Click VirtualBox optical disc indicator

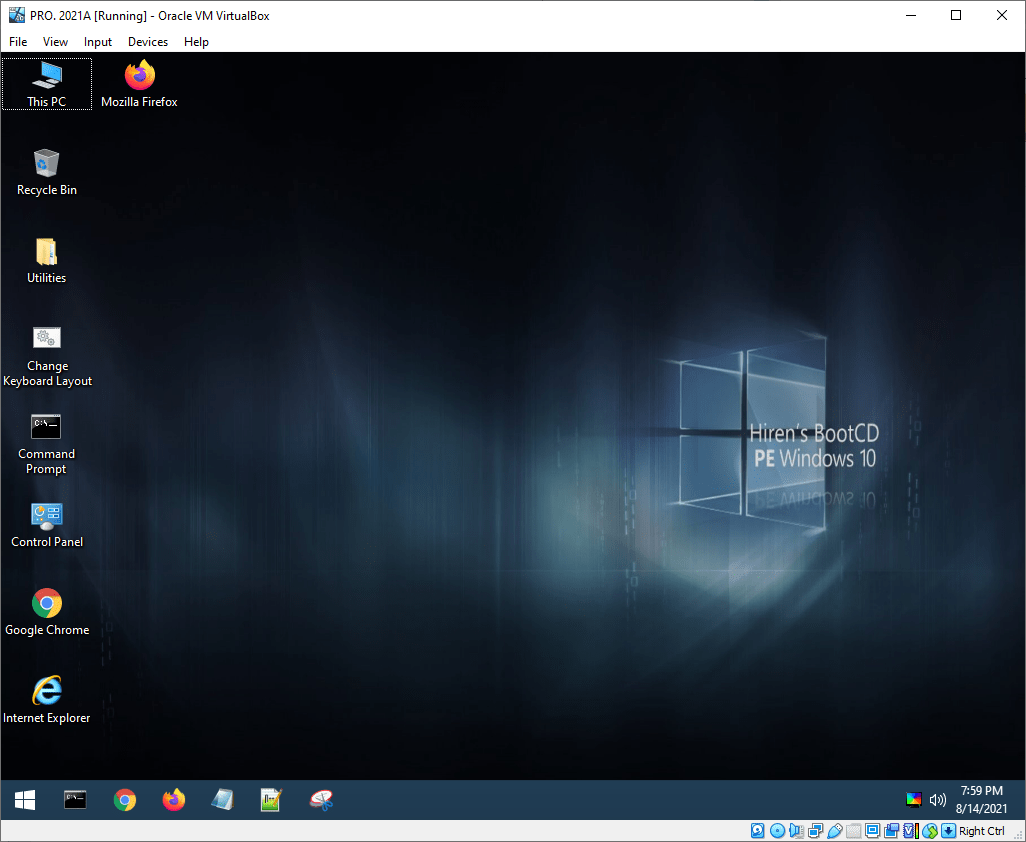pyautogui.click(x=777, y=831)
